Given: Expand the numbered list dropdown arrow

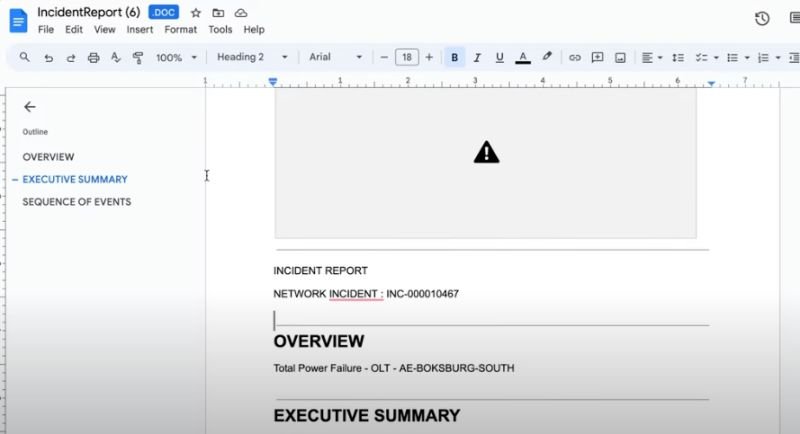Looking at the screenshot, I should (x=778, y=58).
